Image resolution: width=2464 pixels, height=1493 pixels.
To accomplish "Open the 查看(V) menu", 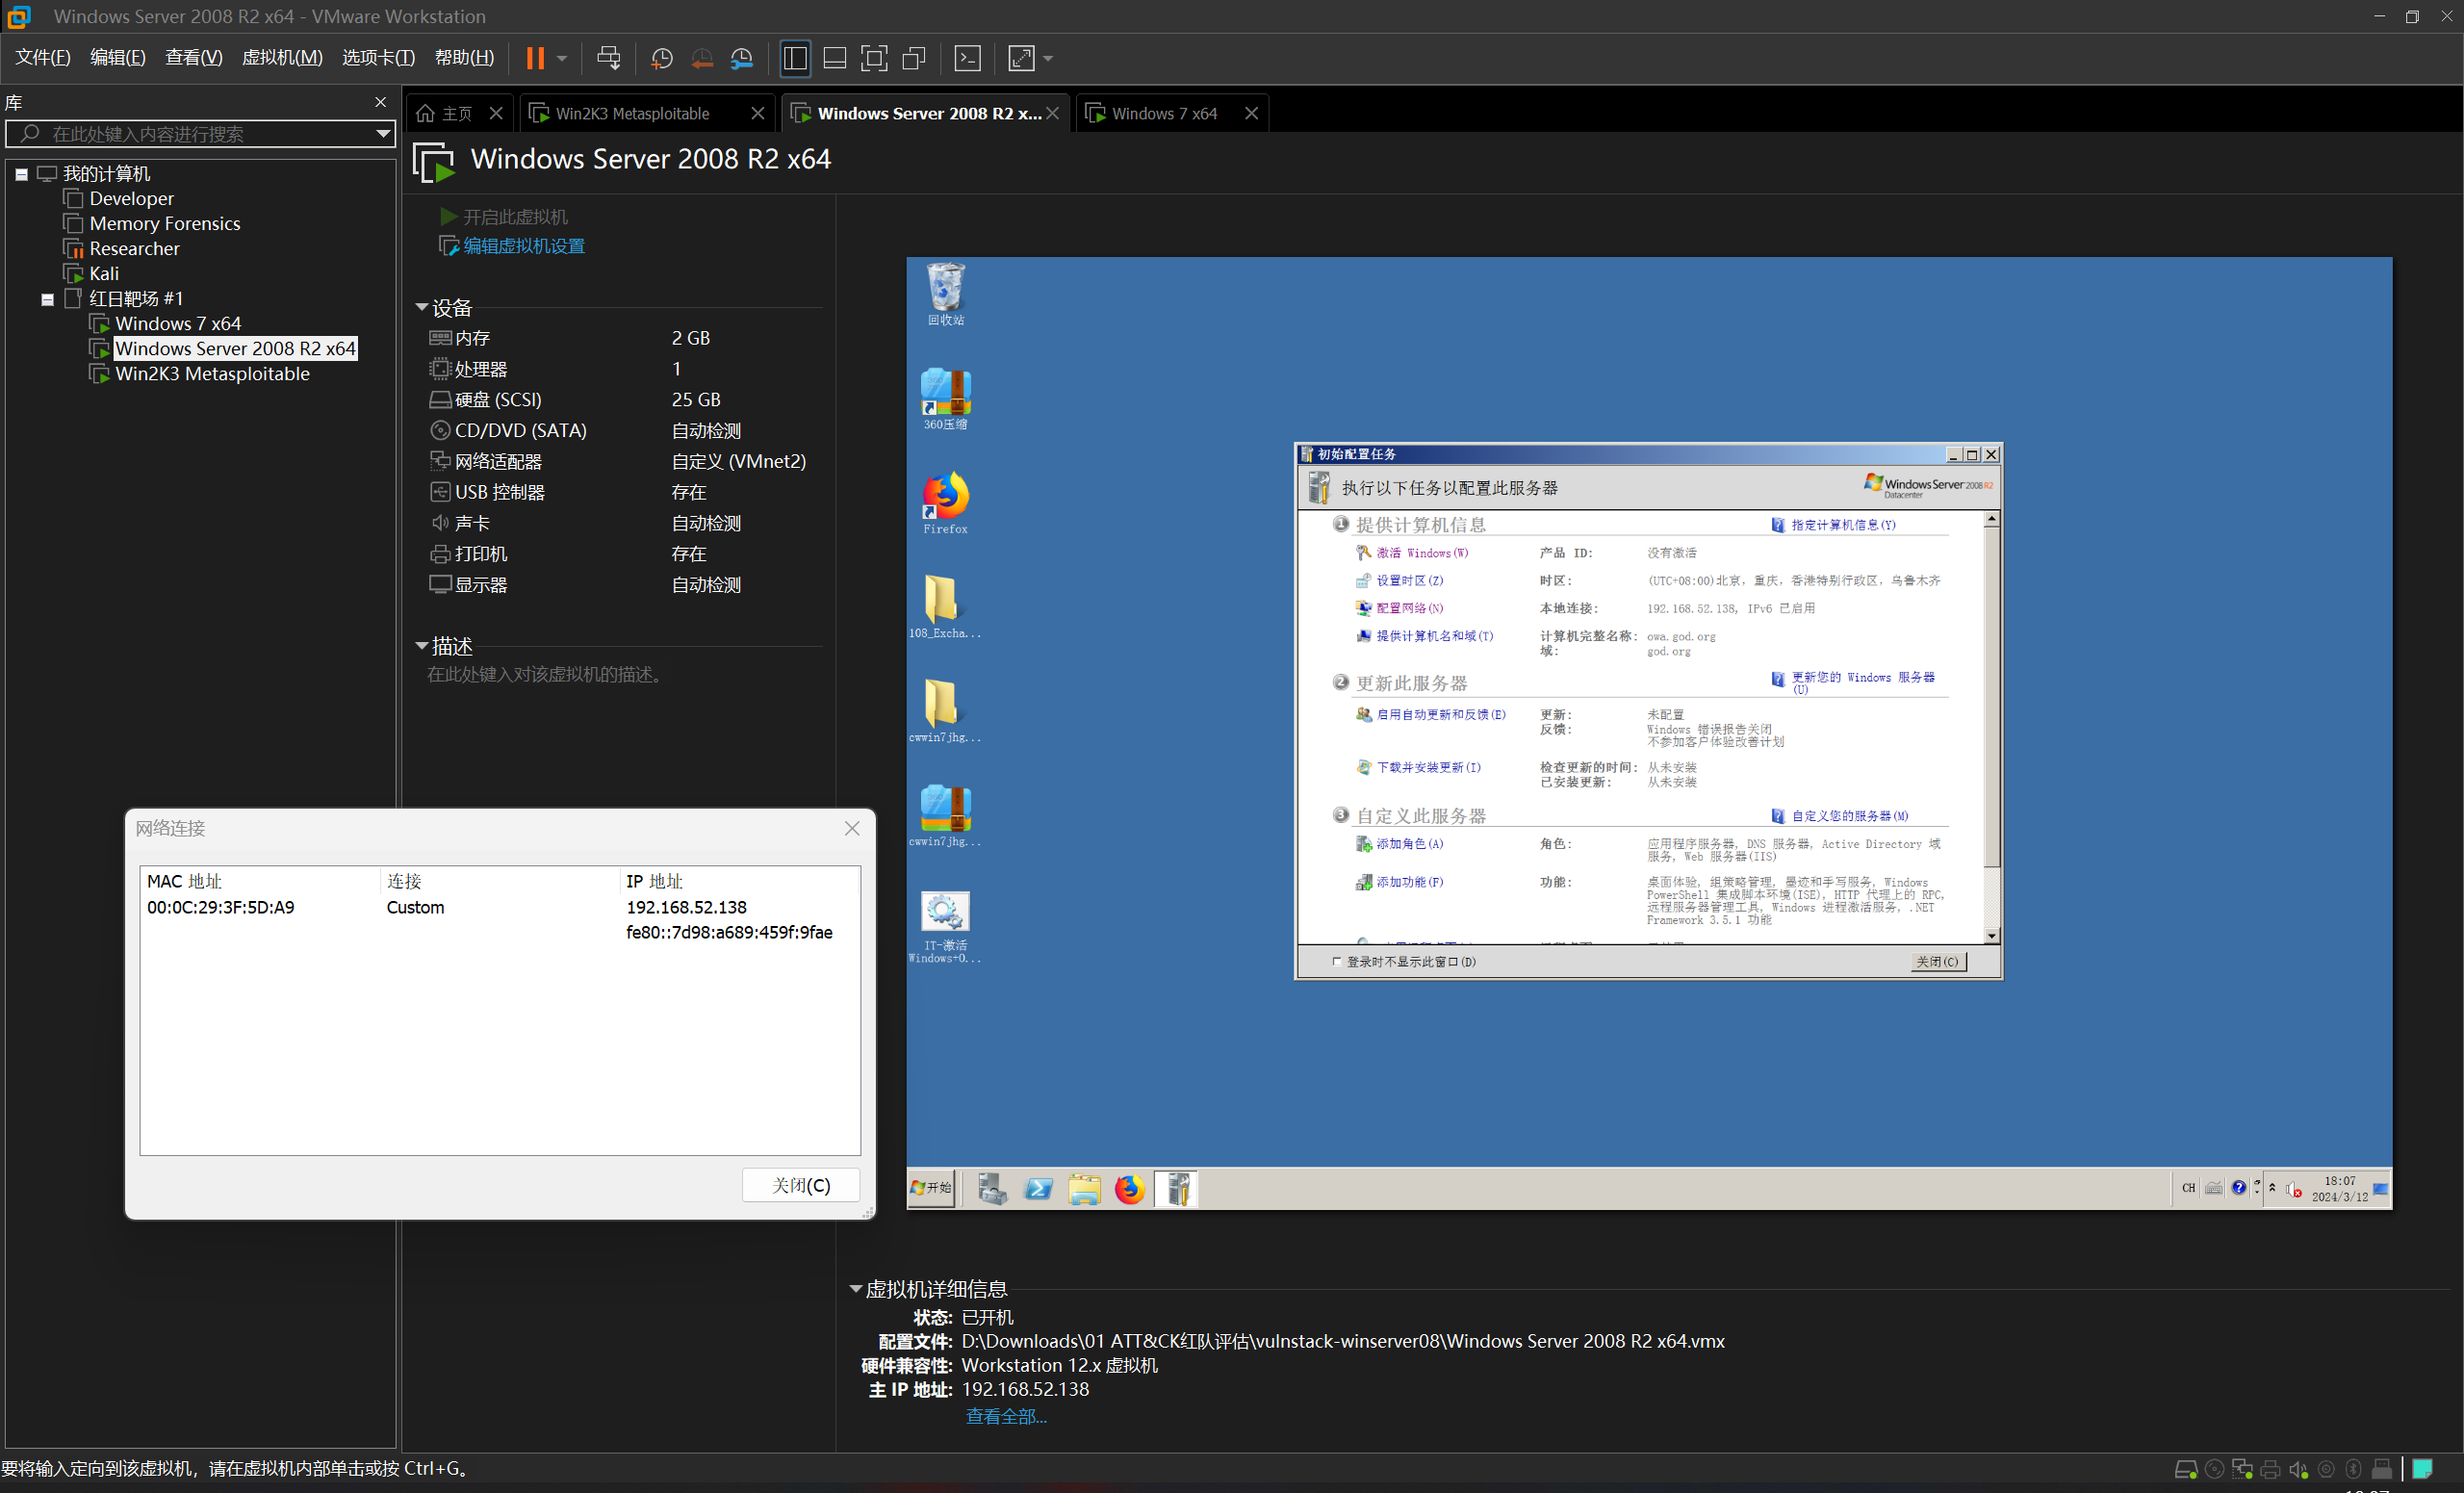I will (194, 58).
